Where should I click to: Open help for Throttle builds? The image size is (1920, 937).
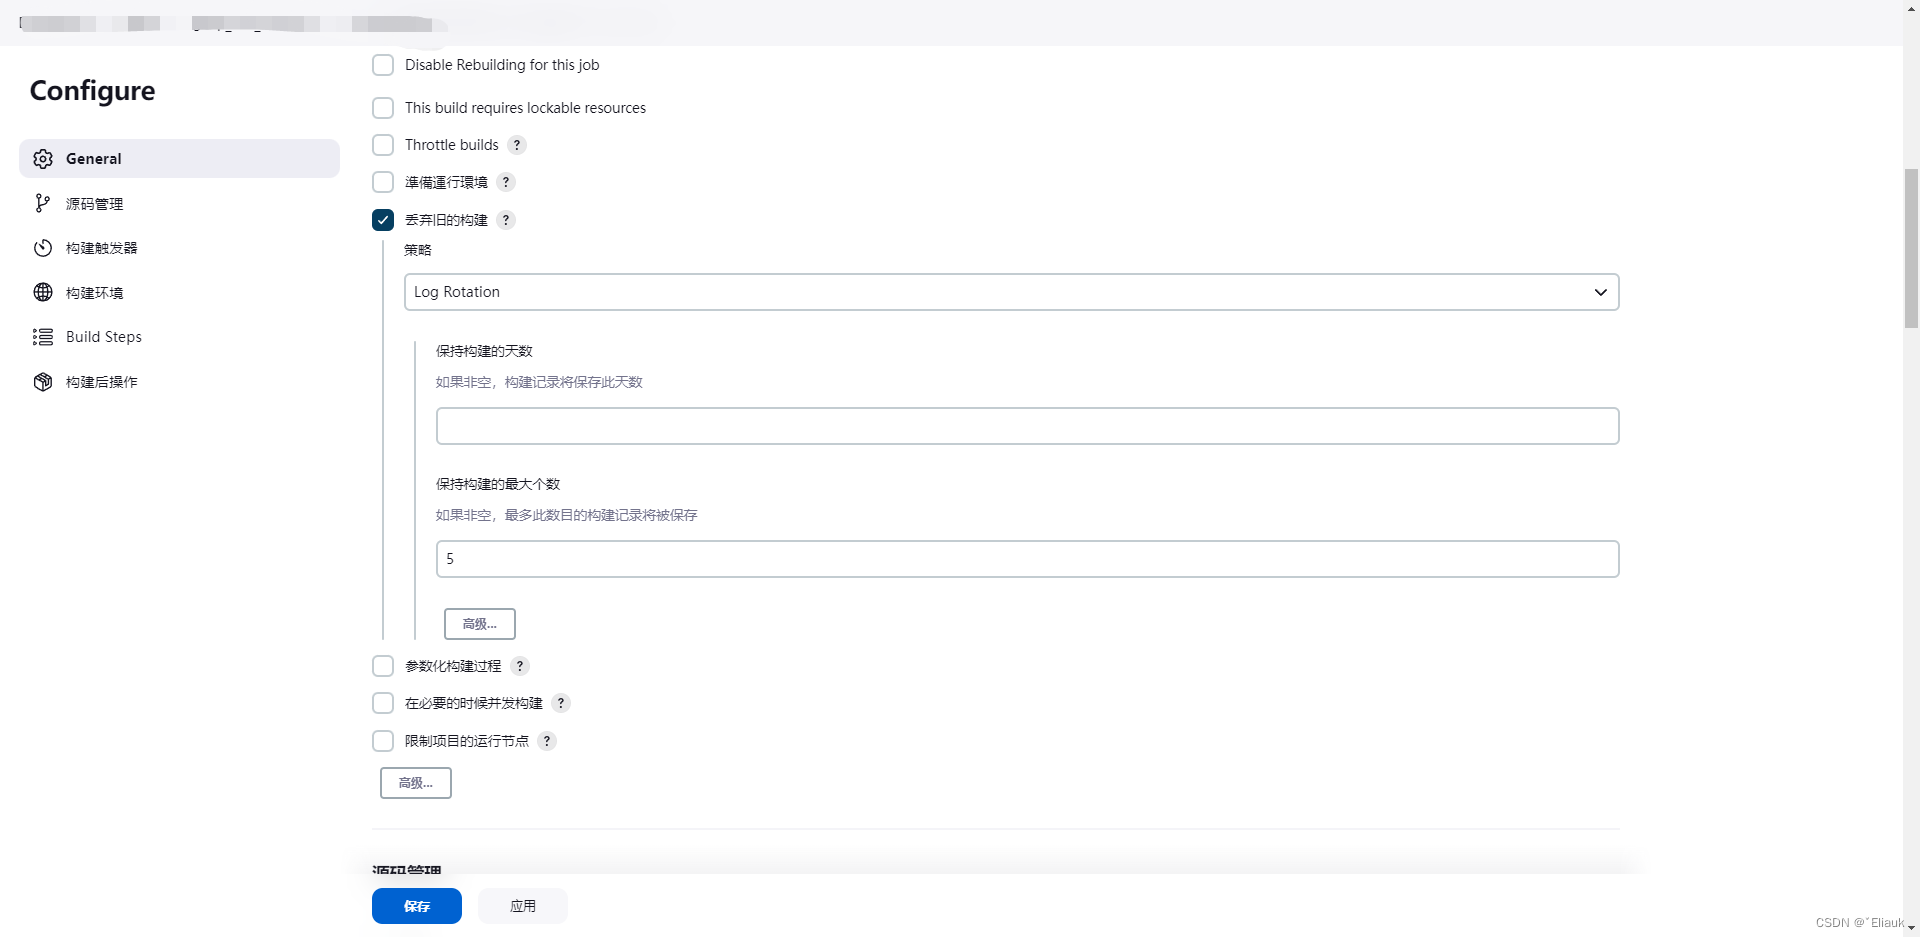click(x=517, y=144)
